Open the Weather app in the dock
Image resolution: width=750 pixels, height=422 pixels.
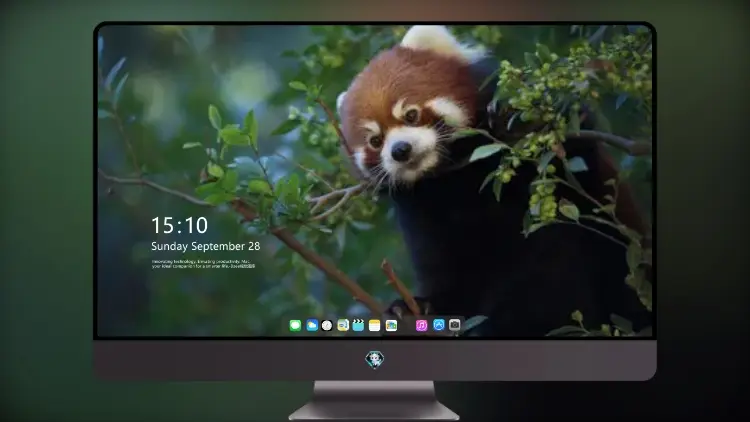[x=312, y=325]
